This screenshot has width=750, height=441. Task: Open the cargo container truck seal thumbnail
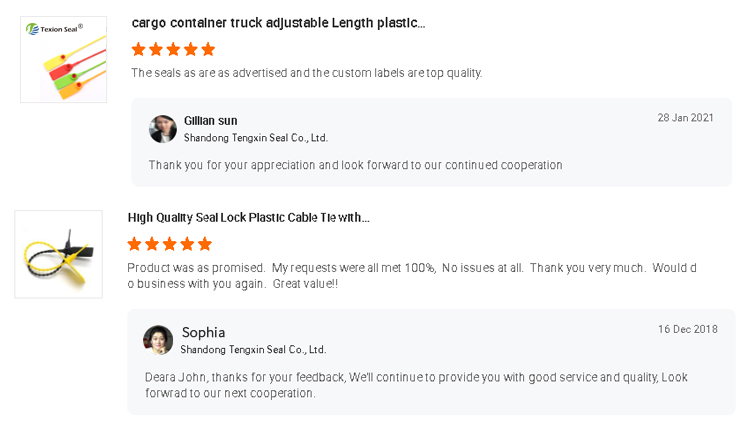pyautogui.click(x=63, y=59)
